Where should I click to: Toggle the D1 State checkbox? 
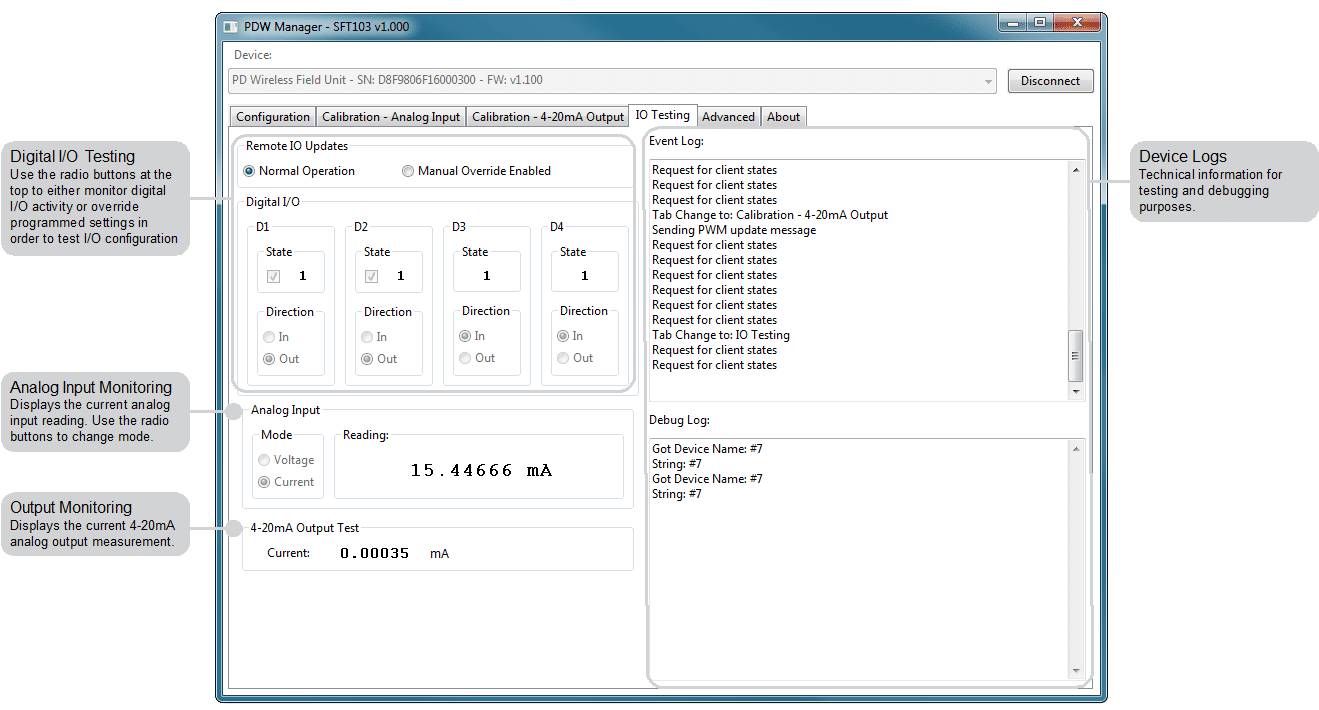tap(273, 276)
